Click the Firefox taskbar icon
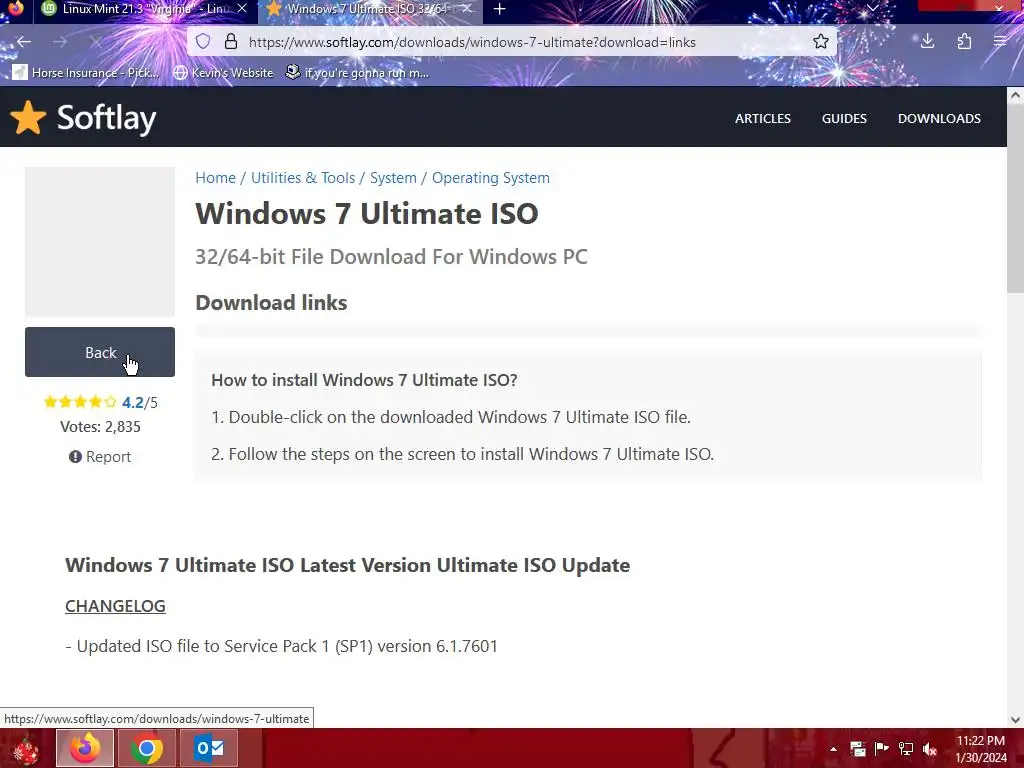The width and height of the screenshot is (1024, 768). coord(85,748)
